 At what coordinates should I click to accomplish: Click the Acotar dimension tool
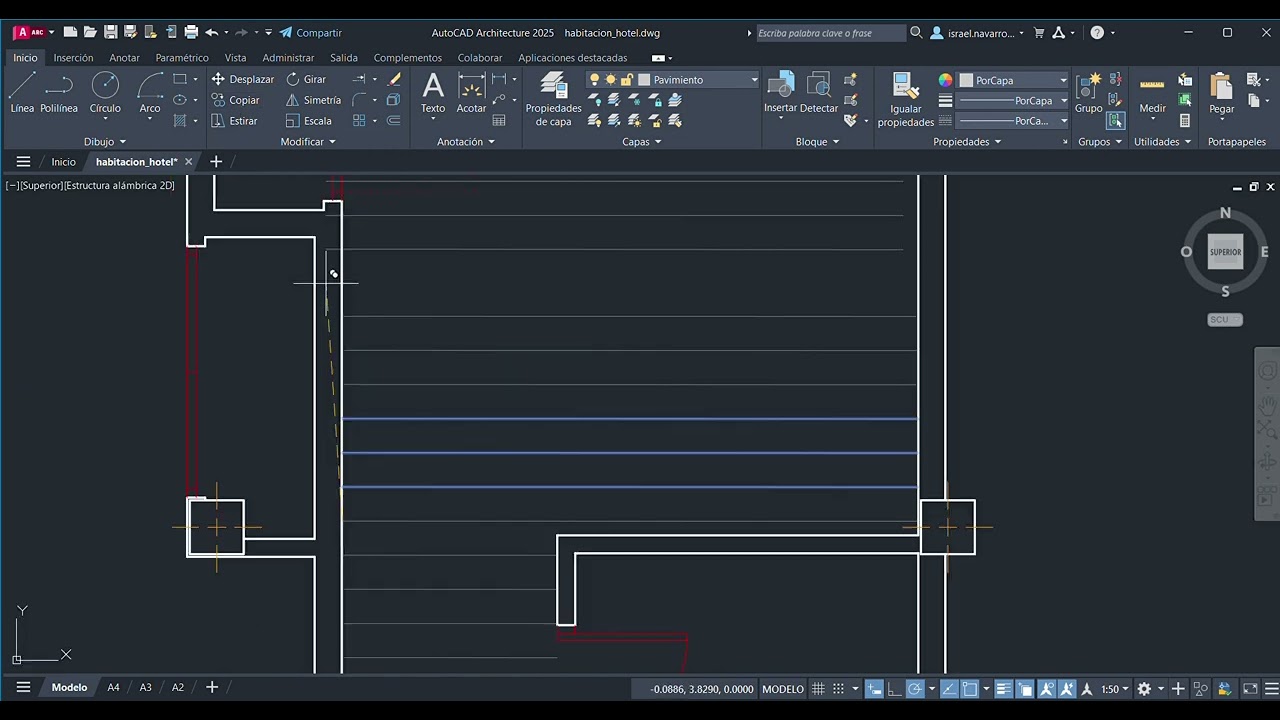point(471,93)
